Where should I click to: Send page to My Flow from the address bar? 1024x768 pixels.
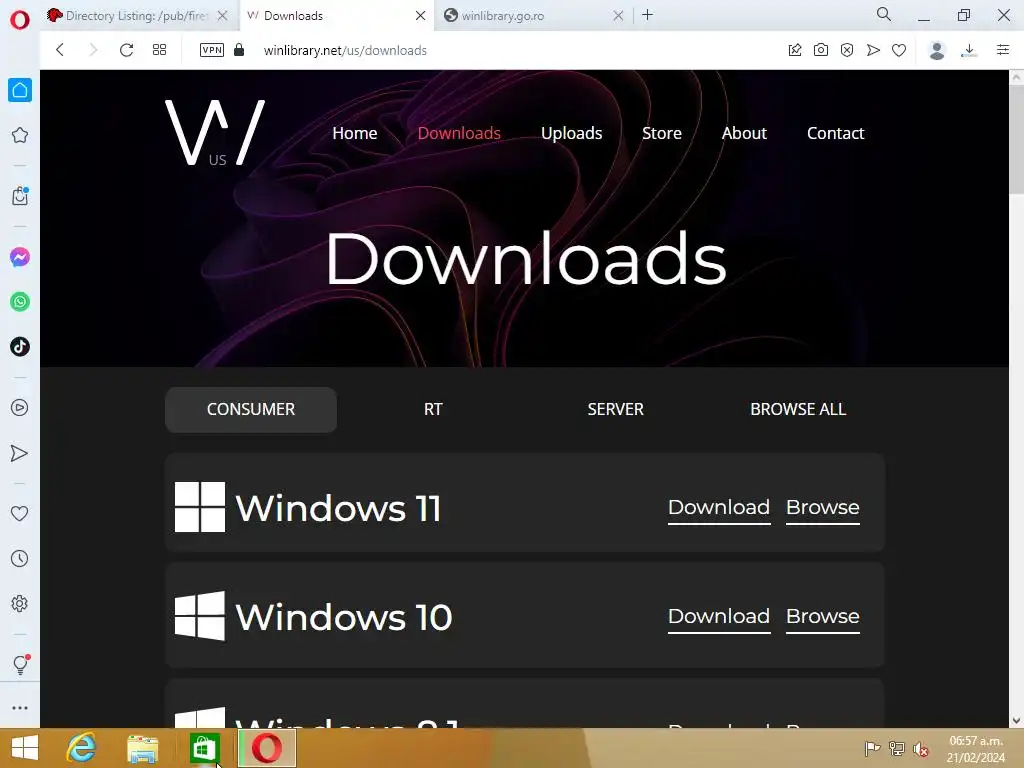tap(873, 50)
